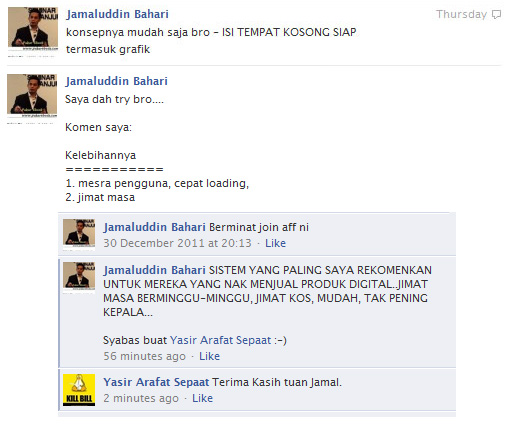Open author name before 'SISTEM YANG PALING' comment
515x424 pixels.
pyautogui.click(x=154, y=270)
